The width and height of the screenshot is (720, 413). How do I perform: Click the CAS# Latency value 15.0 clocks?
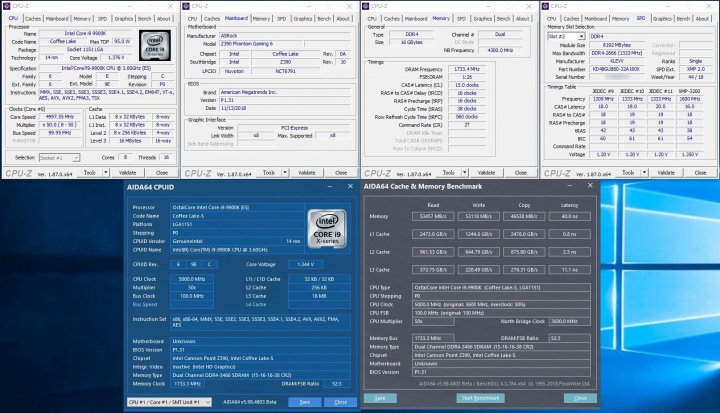click(467, 85)
